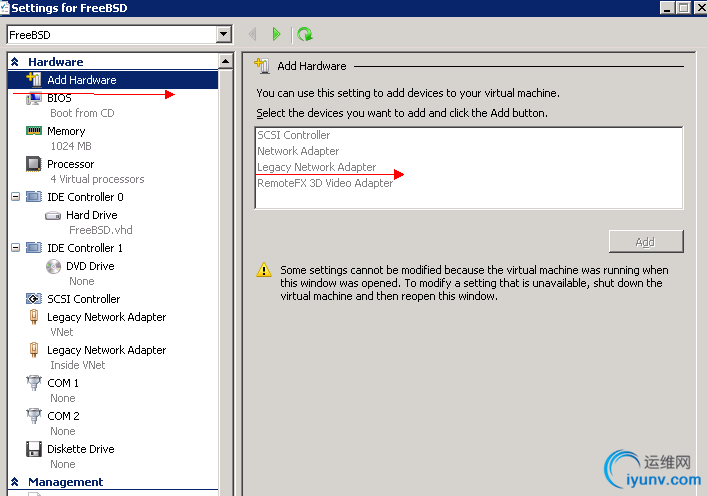Click the Hardware section heading
The height and width of the screenshot is (496, 707).
[56, 62]
